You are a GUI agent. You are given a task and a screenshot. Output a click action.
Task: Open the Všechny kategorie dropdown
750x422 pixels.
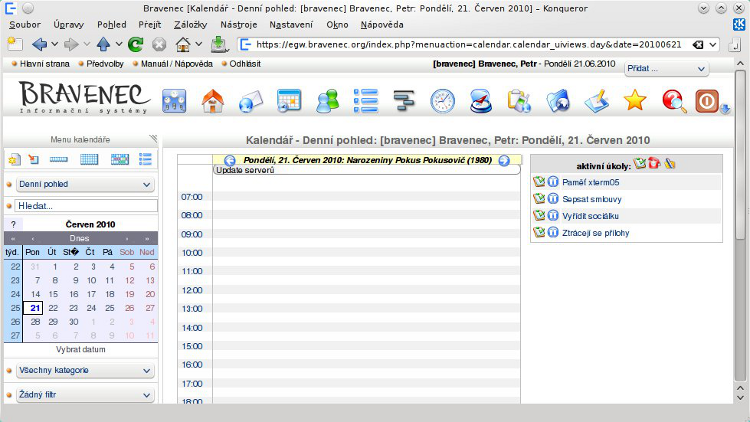pyautogui.click(x=85, y=370)
